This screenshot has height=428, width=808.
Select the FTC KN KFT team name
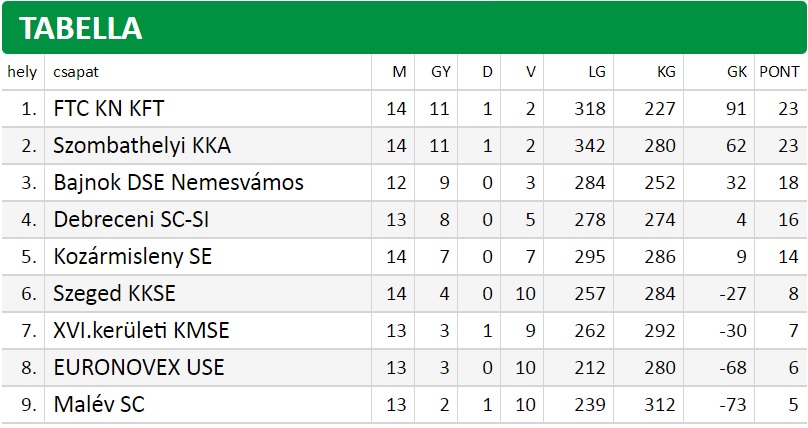tap(109, 109)
